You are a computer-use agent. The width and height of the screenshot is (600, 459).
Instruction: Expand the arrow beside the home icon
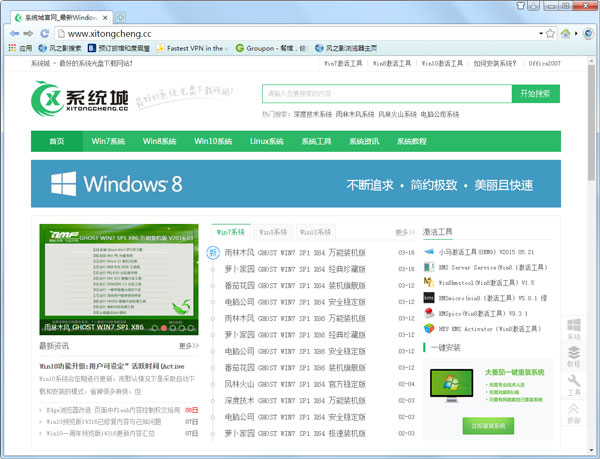pos(576,34)
